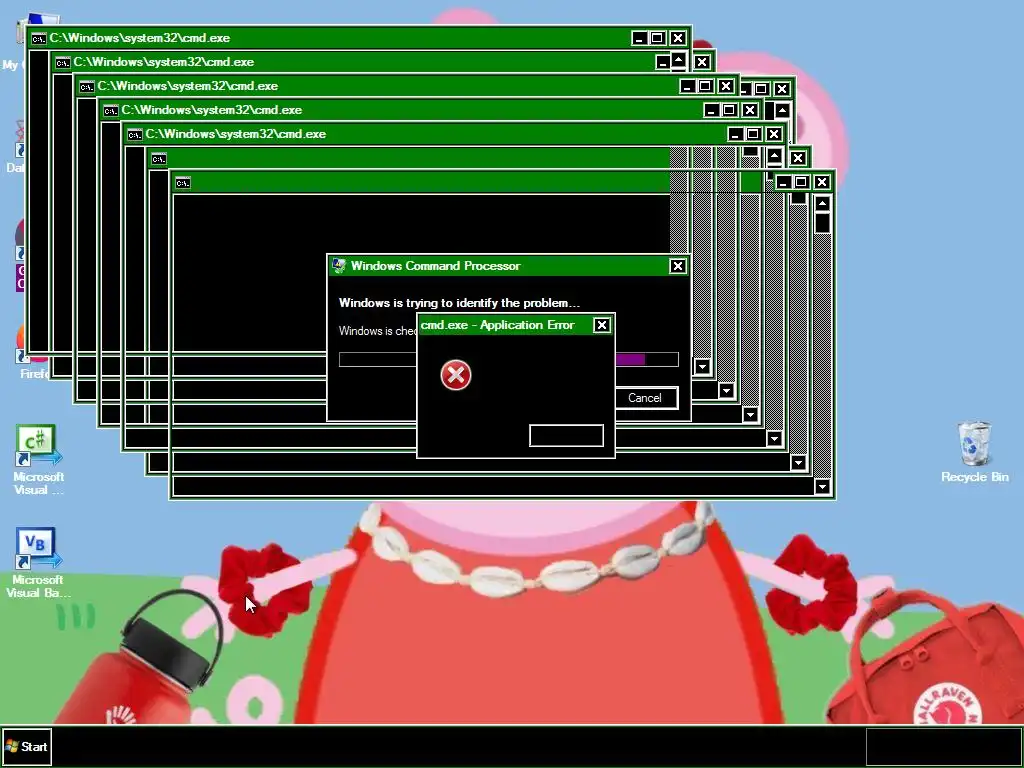
Task: Click the icon of the untitled cmd window behind the frontmost one
Action: click(159, 159)
